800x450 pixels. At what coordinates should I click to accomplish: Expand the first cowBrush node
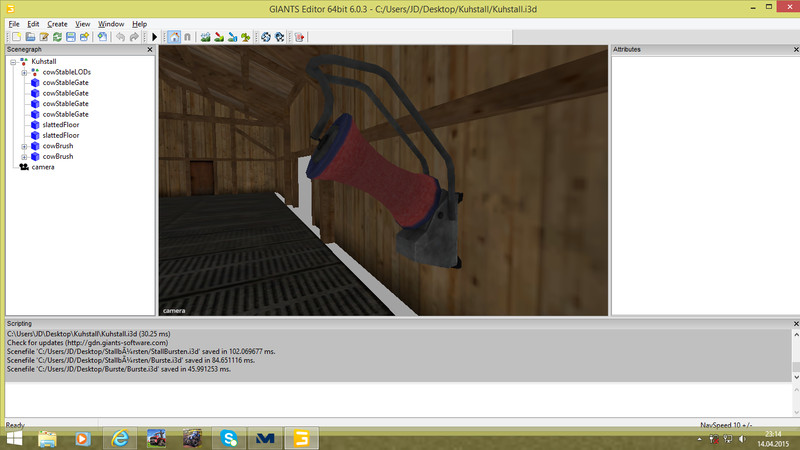click(x=24, y=146)
